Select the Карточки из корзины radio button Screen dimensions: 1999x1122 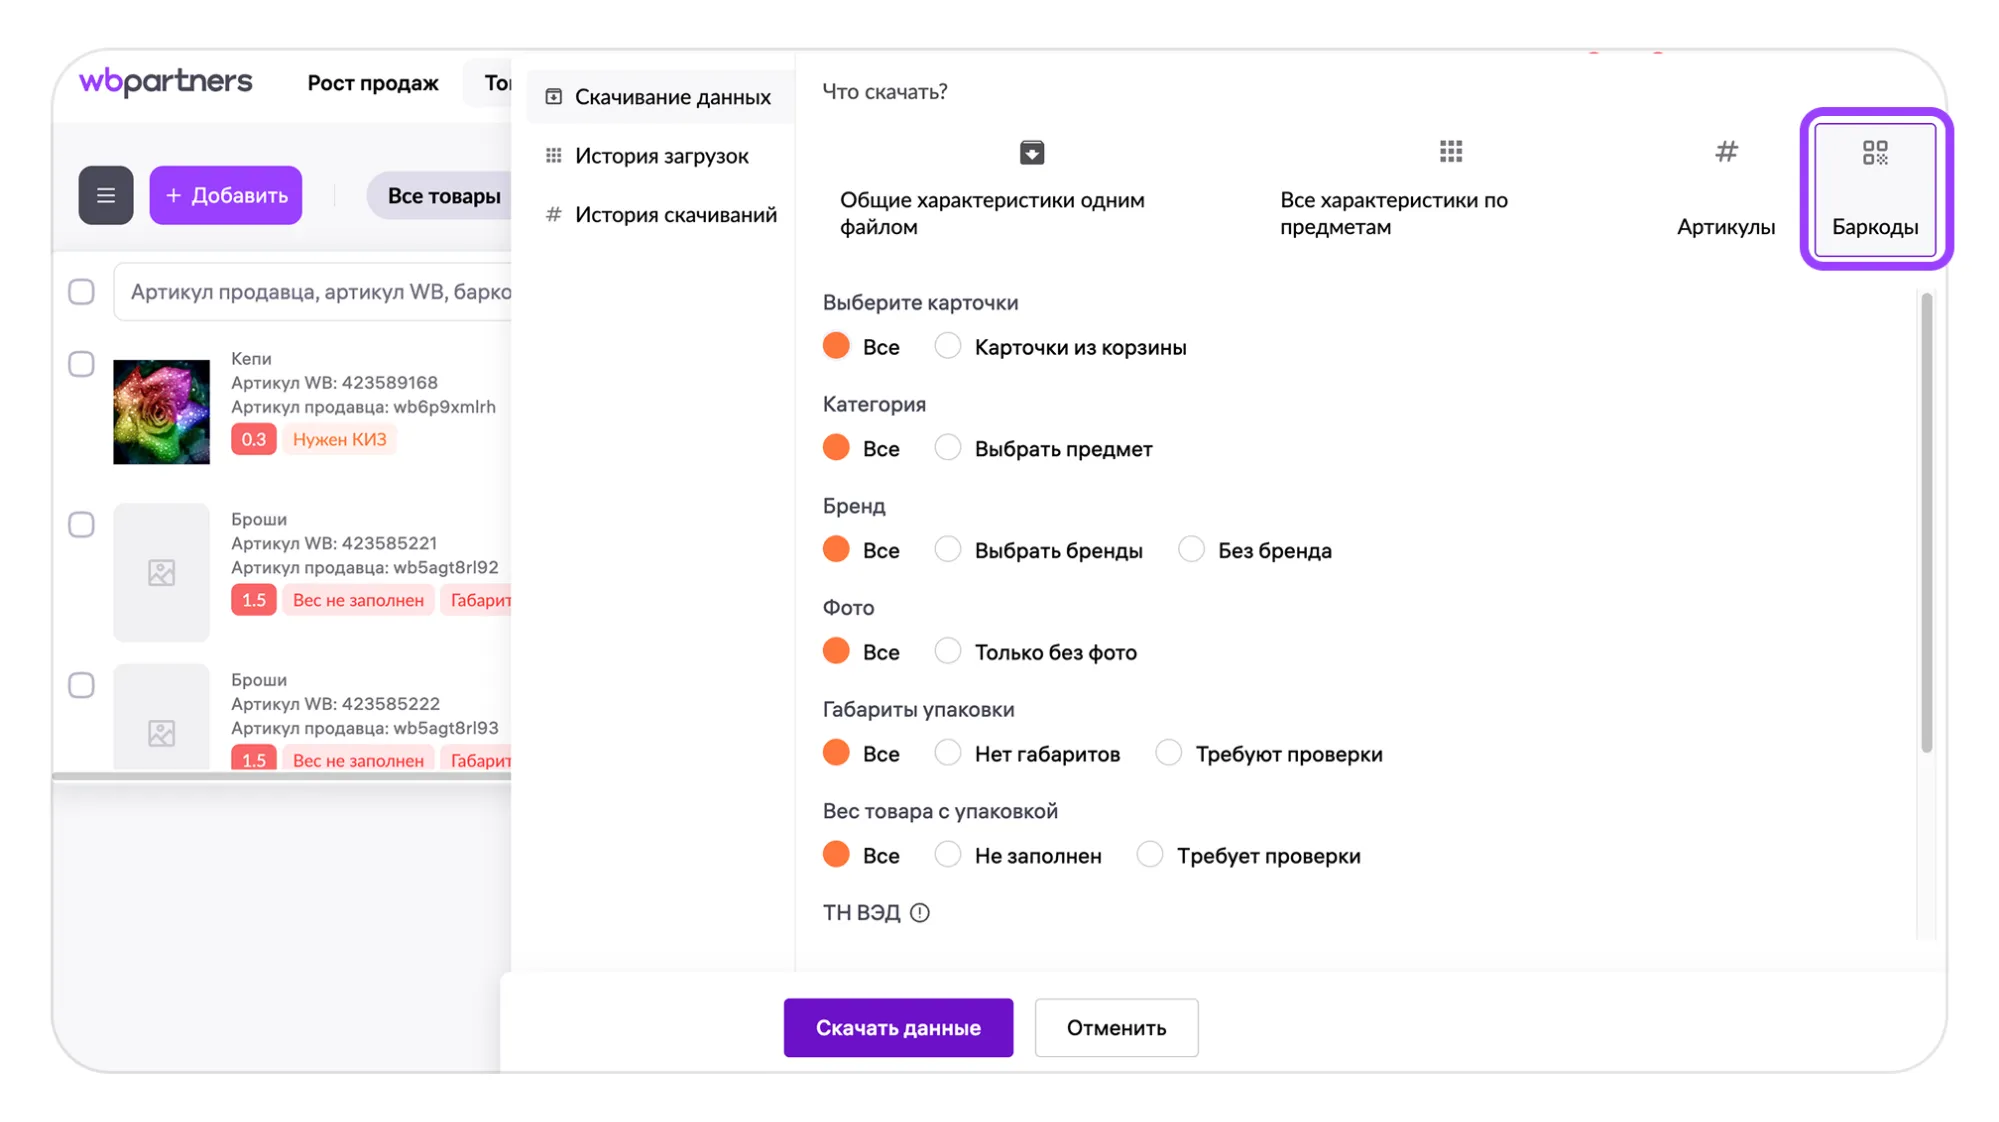947,346
